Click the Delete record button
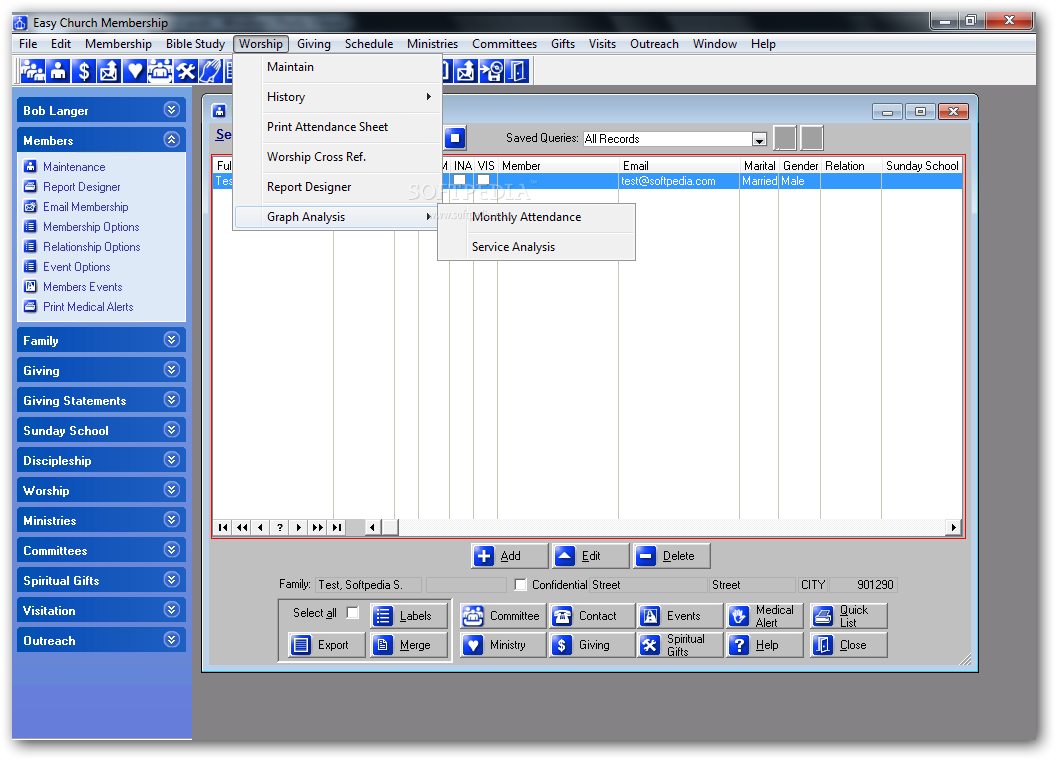The width and height of the screenshot is (1056, 760). [671, 556]
